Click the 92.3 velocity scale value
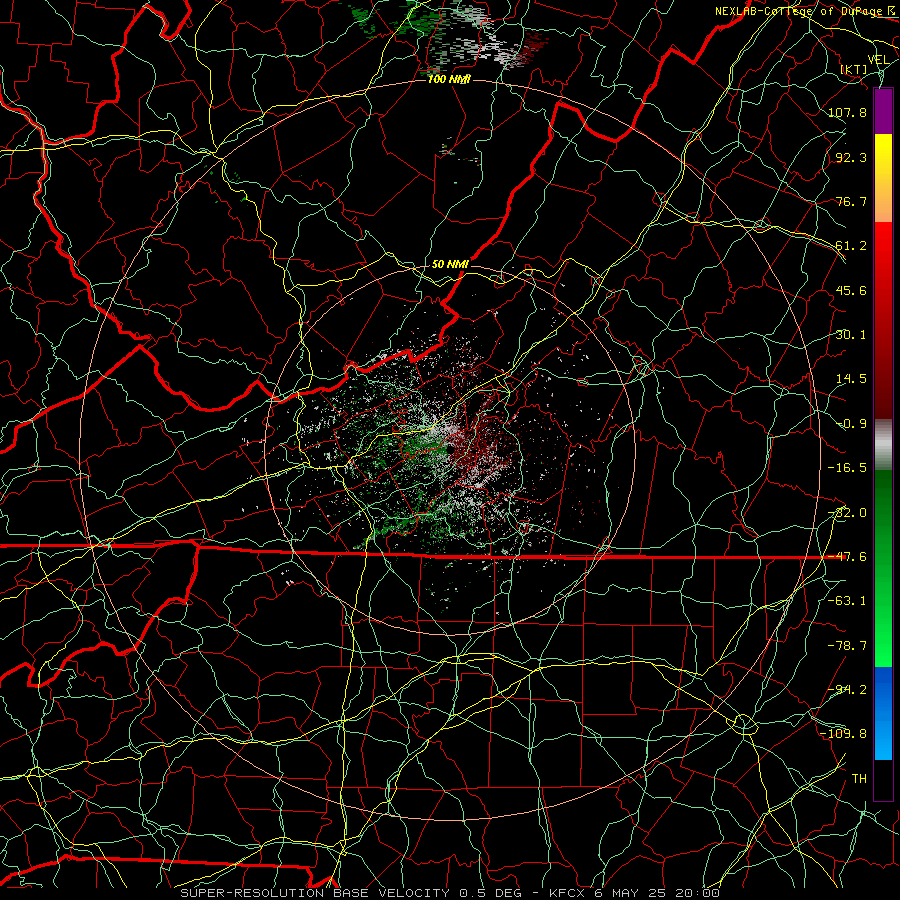 [851, 157]
